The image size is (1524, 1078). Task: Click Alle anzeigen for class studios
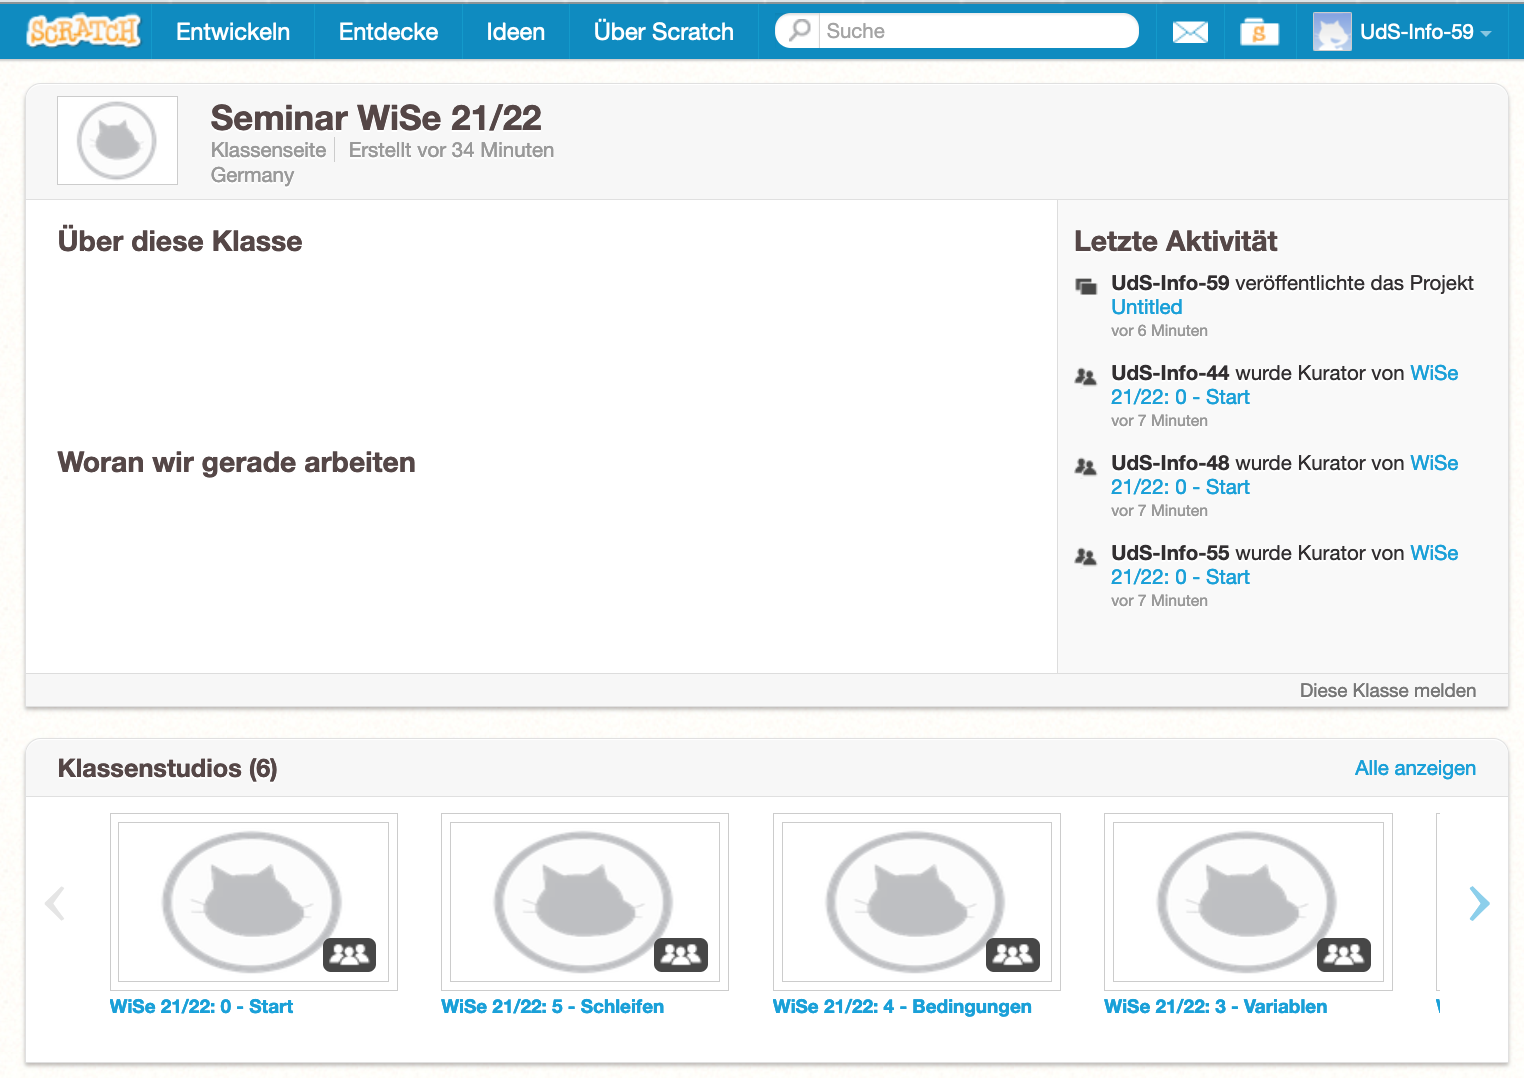(1415, 768)
